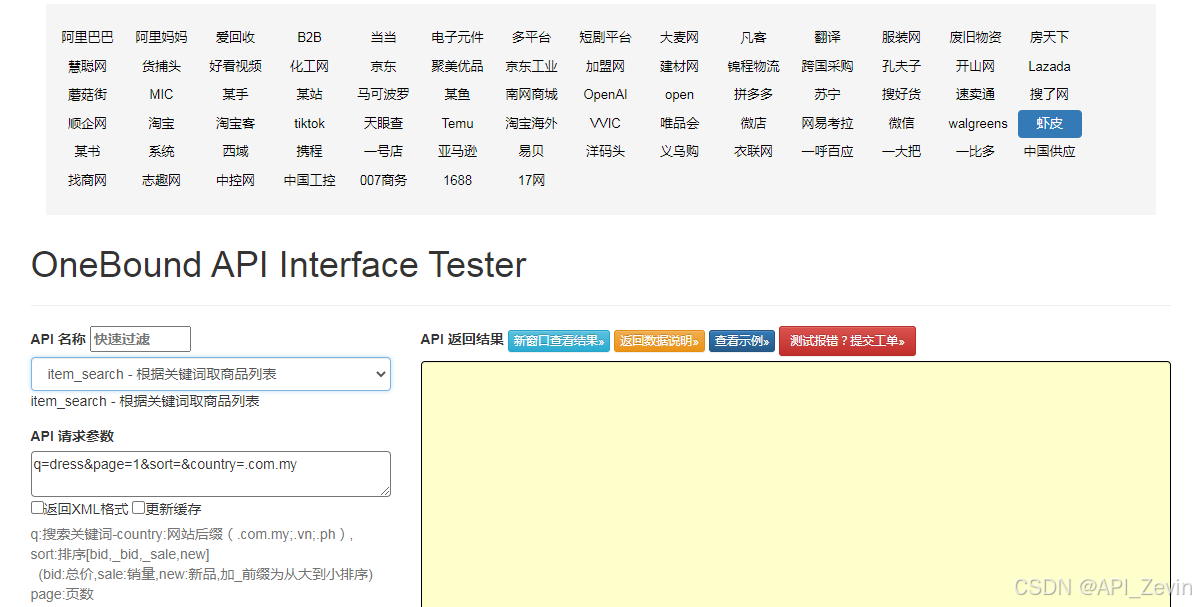Open the 马可波罗 tab
The height and width of the screenshot is (607, 1196).
click(x=383, y=95)
